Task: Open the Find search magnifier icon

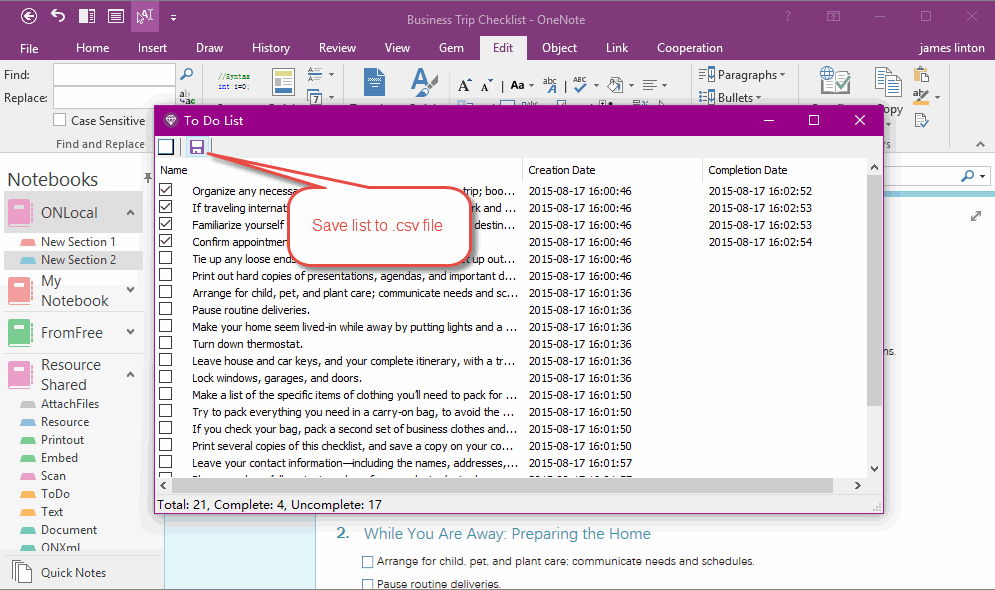Action: [x=186, y=73]
